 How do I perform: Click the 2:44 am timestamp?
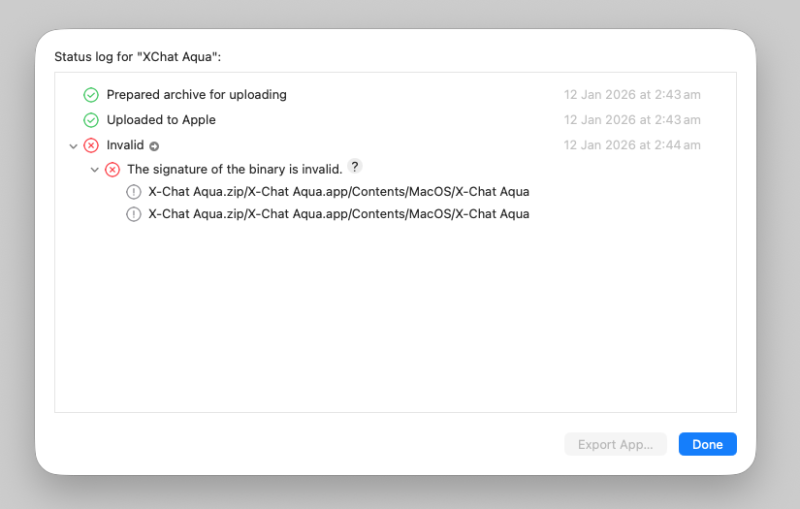point(632,145)
